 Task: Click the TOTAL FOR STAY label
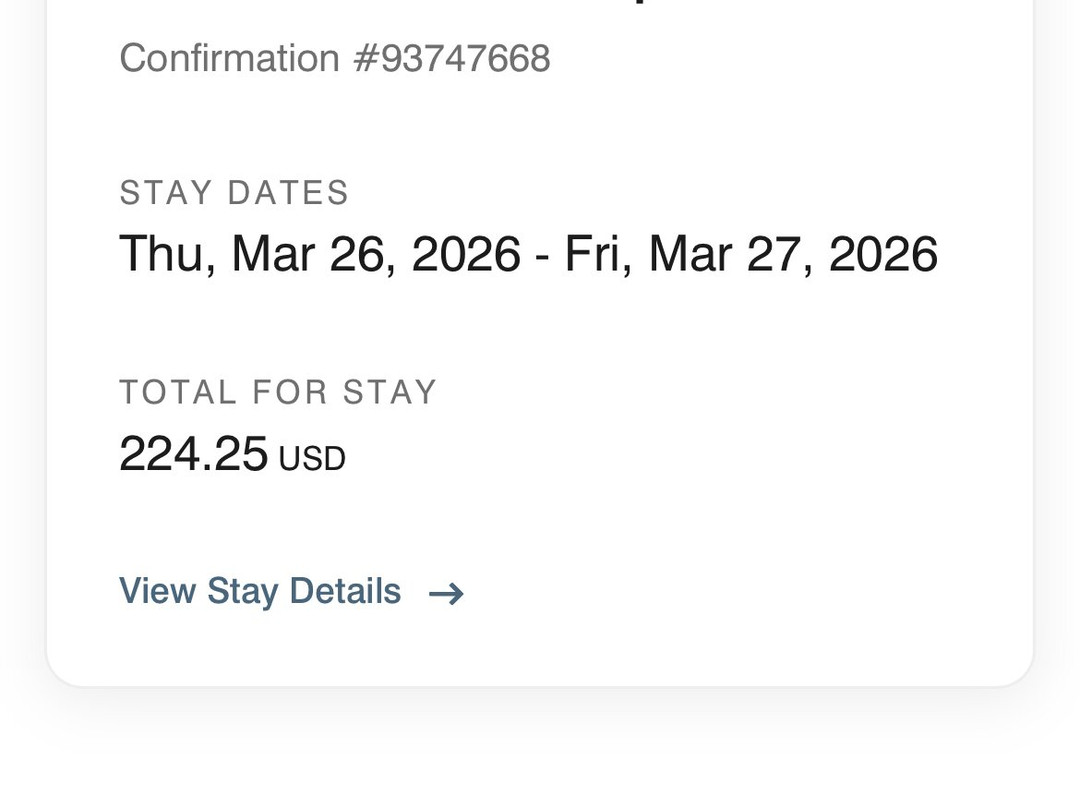click(278, 392)
